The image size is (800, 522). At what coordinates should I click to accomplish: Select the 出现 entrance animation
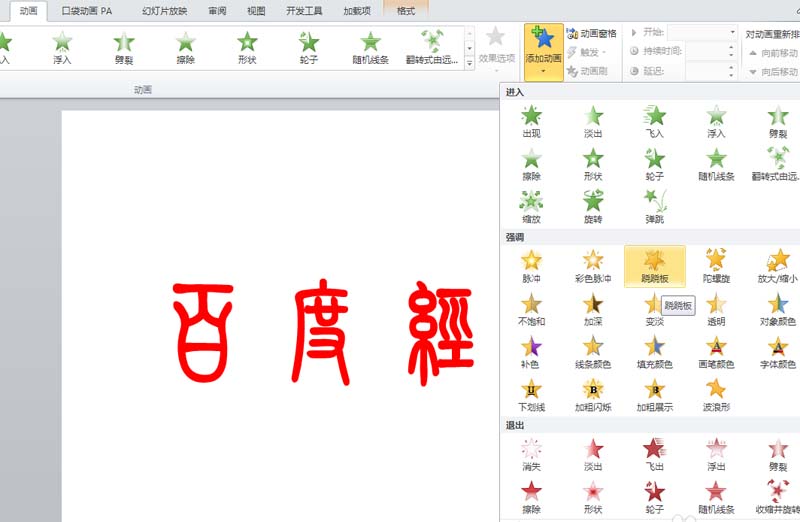point(531,122)
